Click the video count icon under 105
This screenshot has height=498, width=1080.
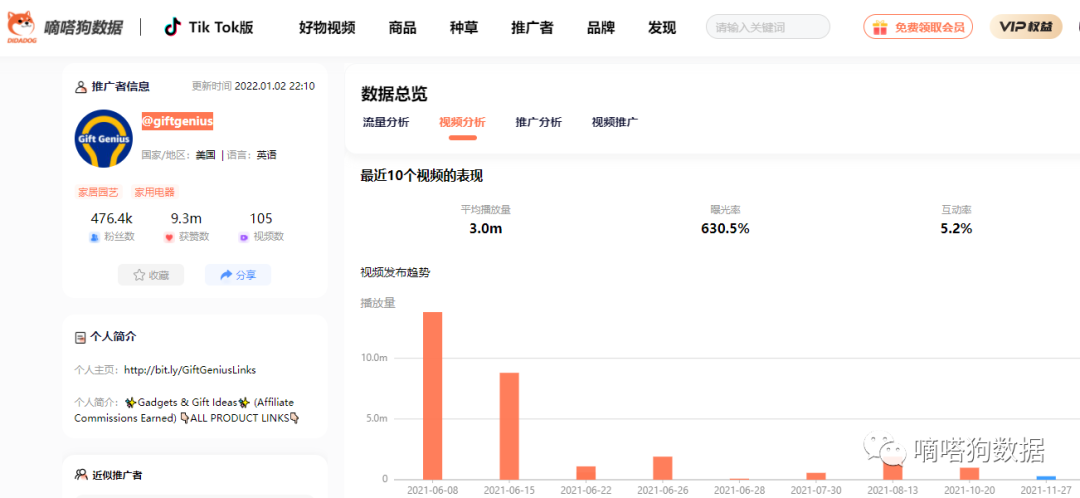pos(244,237)
